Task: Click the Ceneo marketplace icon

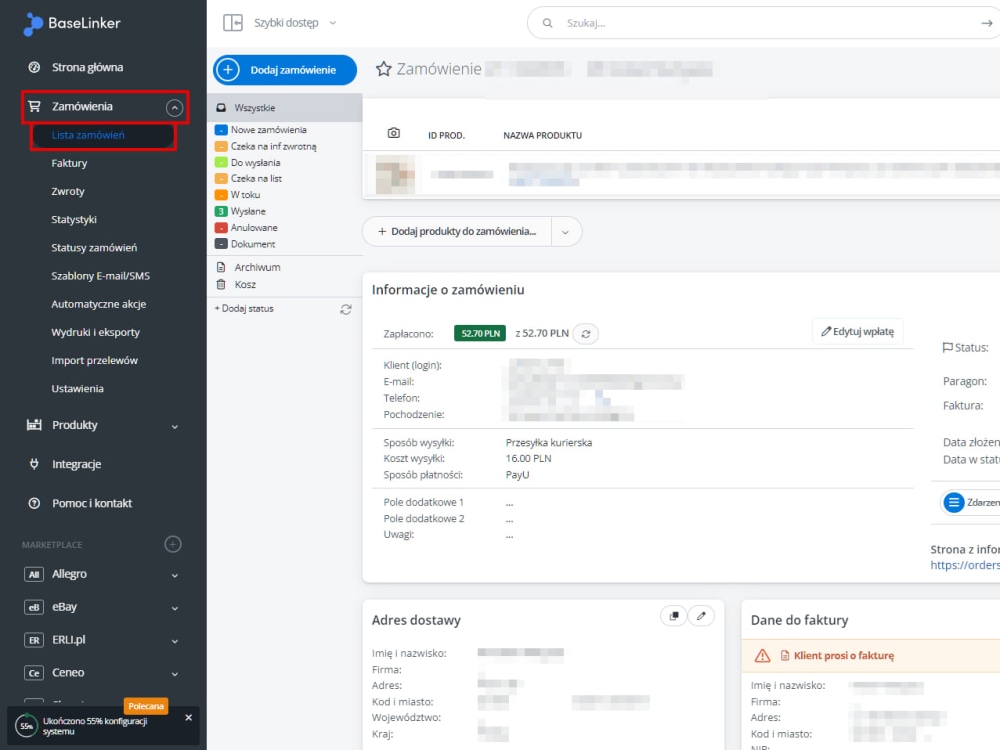Action: coord(34,673)
